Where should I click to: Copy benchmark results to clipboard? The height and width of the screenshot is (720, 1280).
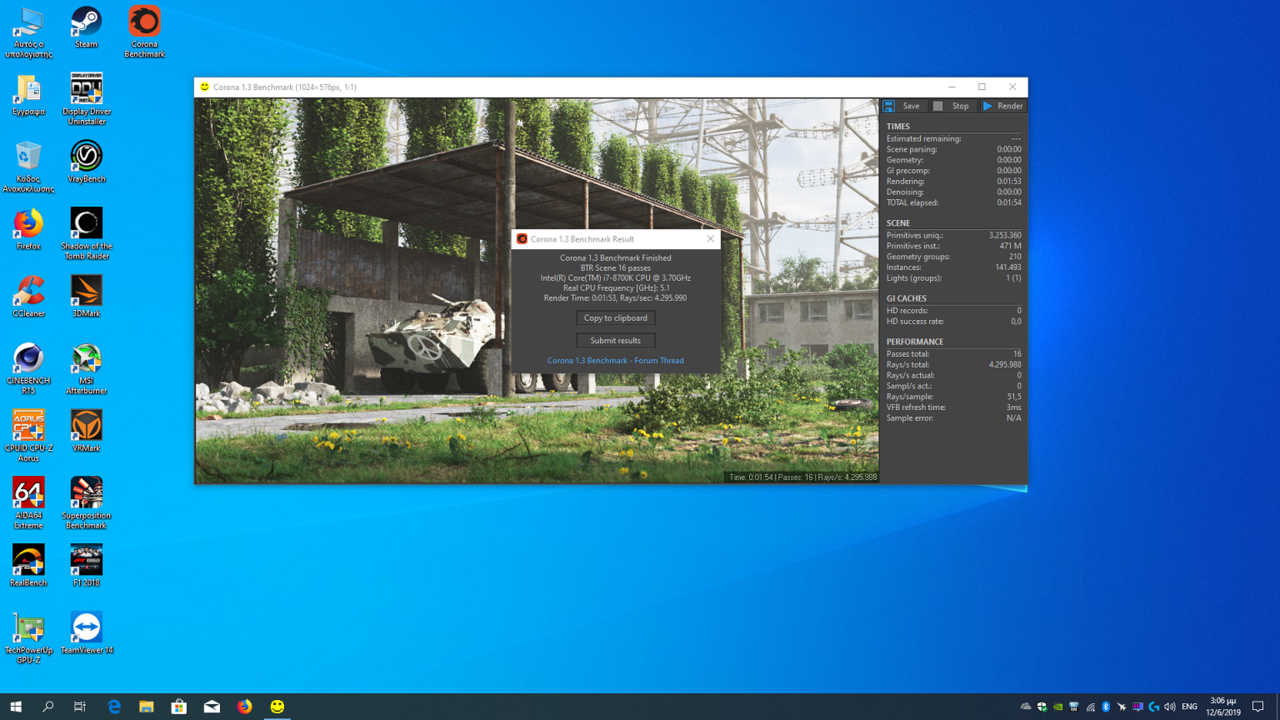pyautogui.click(x=616, y=318)
